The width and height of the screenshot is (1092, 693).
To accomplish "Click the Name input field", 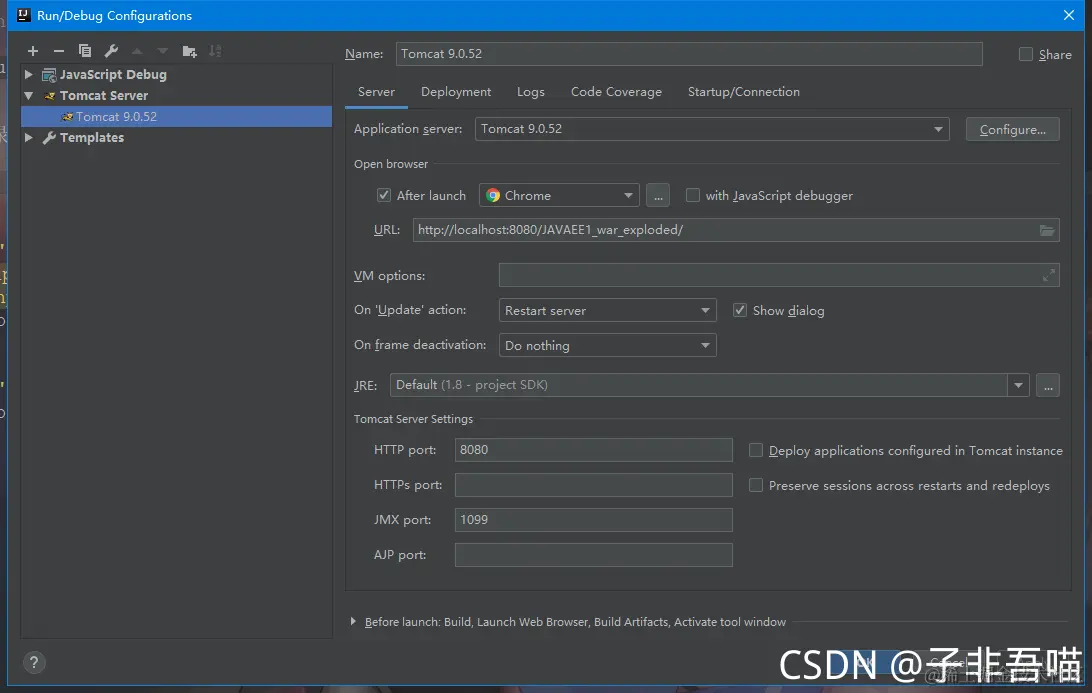I will [689, 54].
